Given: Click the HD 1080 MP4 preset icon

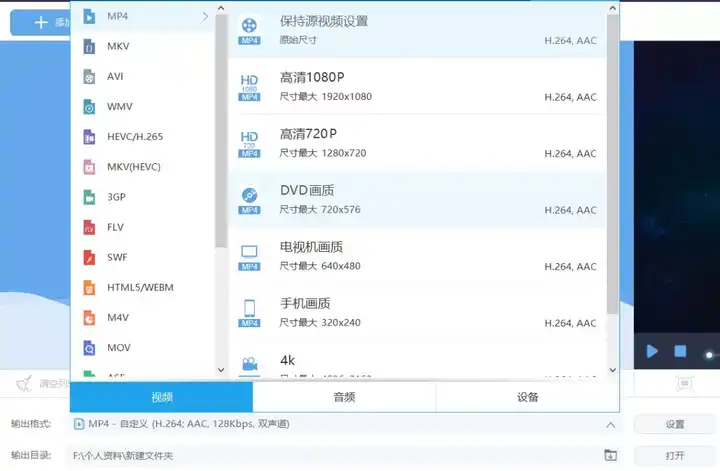Looking at the screenshot, I should coord(249,87).
